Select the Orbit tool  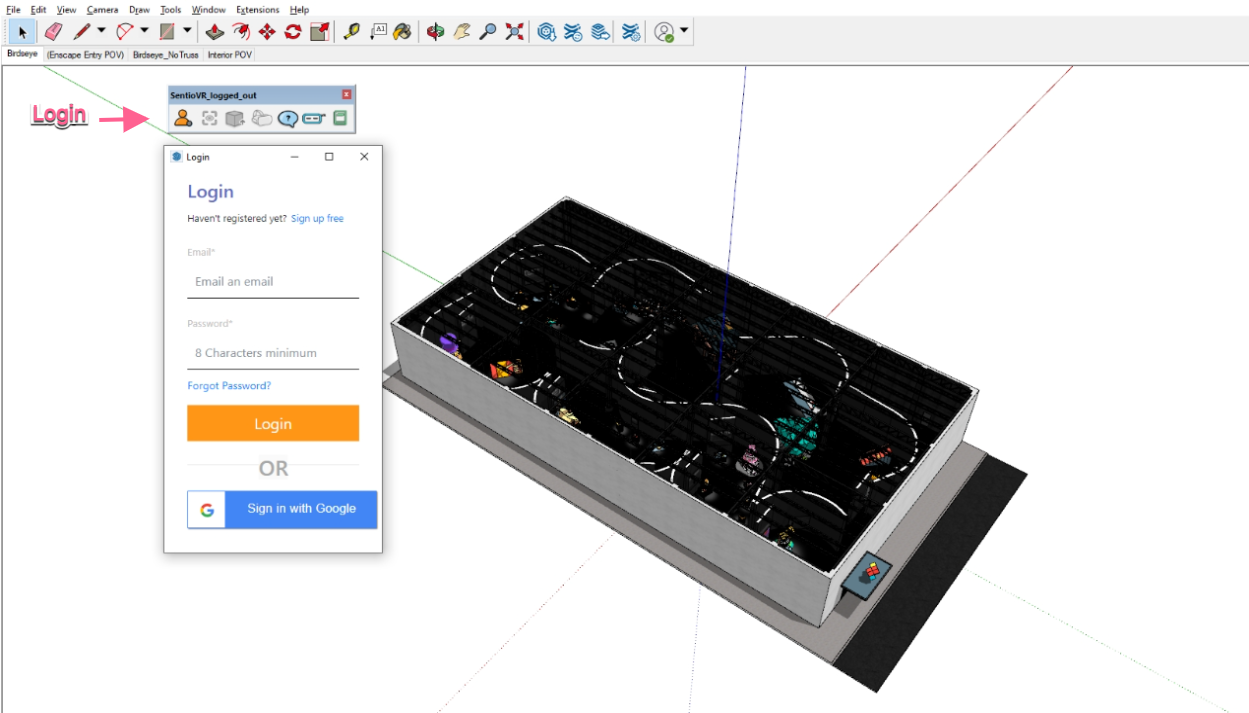435,32
